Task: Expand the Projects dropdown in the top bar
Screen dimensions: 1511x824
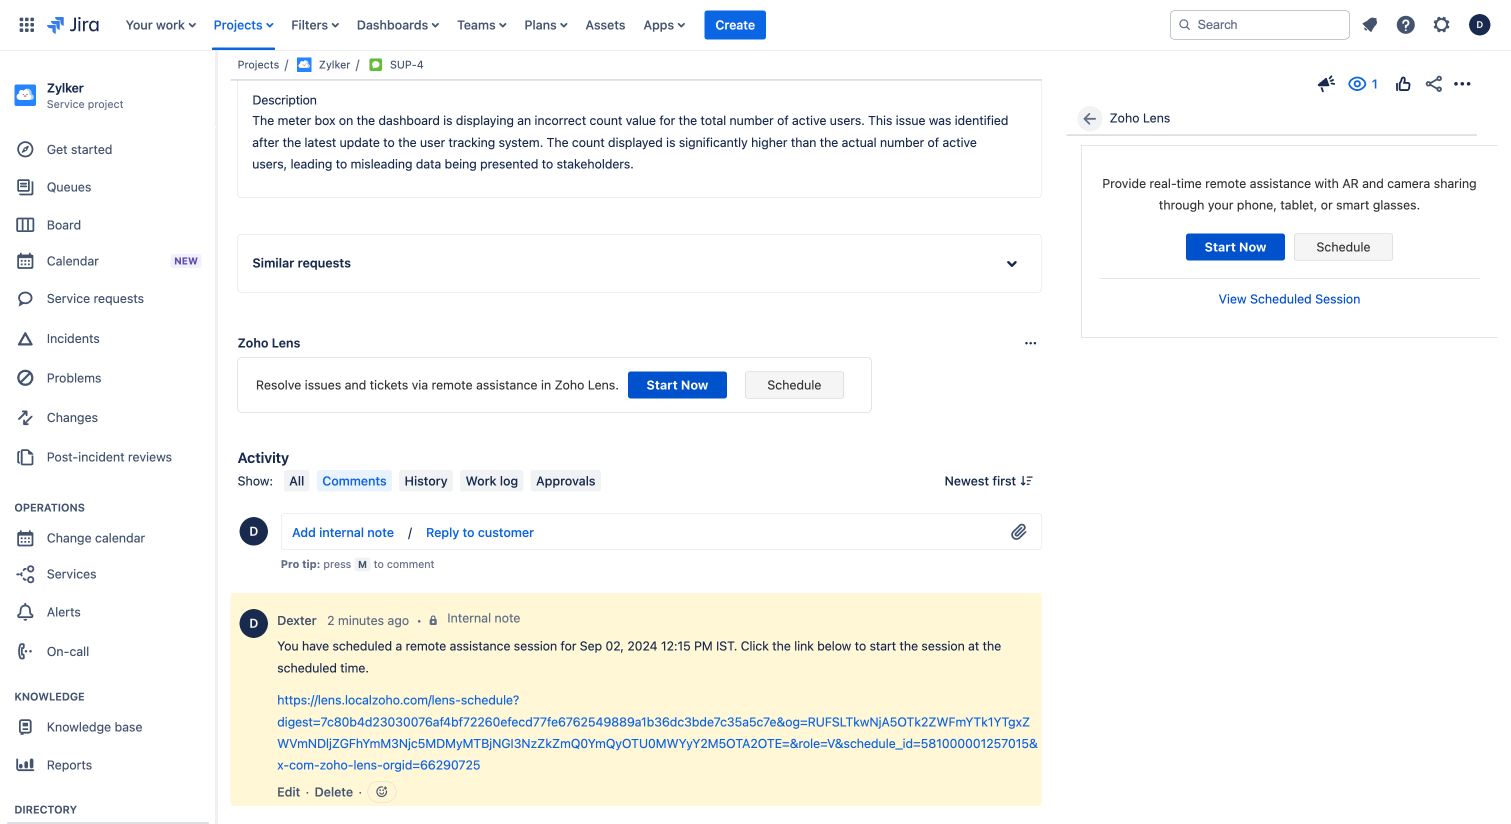Action: (x=243, y=25)
